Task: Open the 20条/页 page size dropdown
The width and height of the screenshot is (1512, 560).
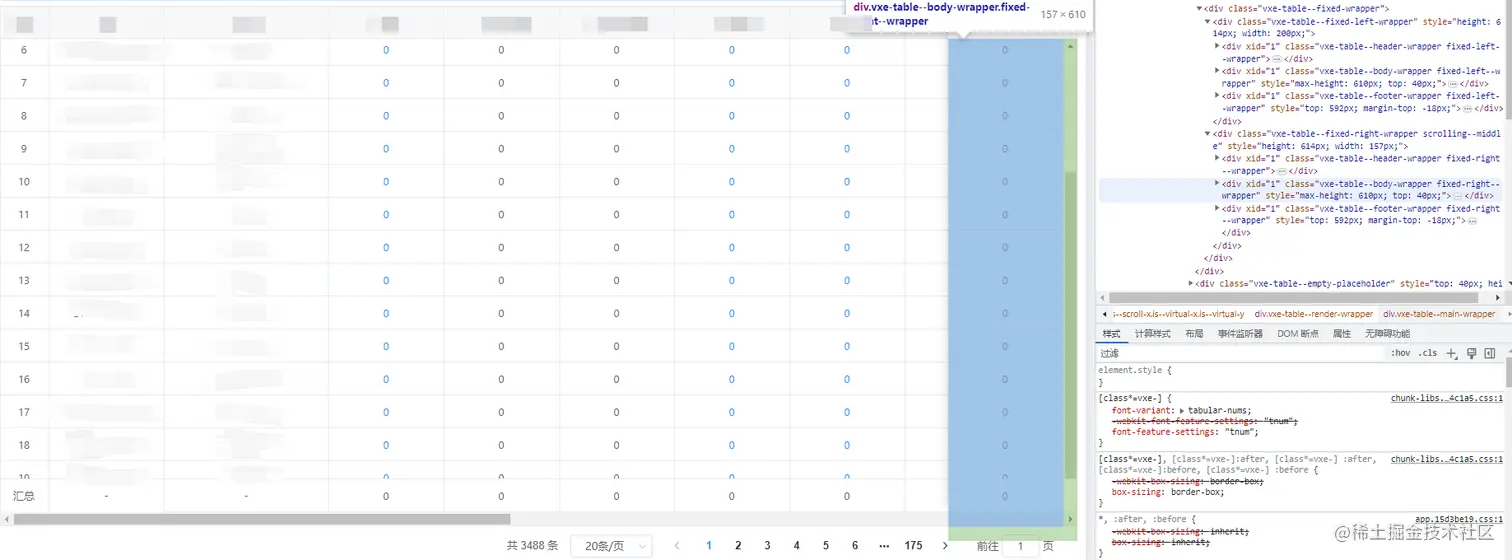Action: pos(611,545)
